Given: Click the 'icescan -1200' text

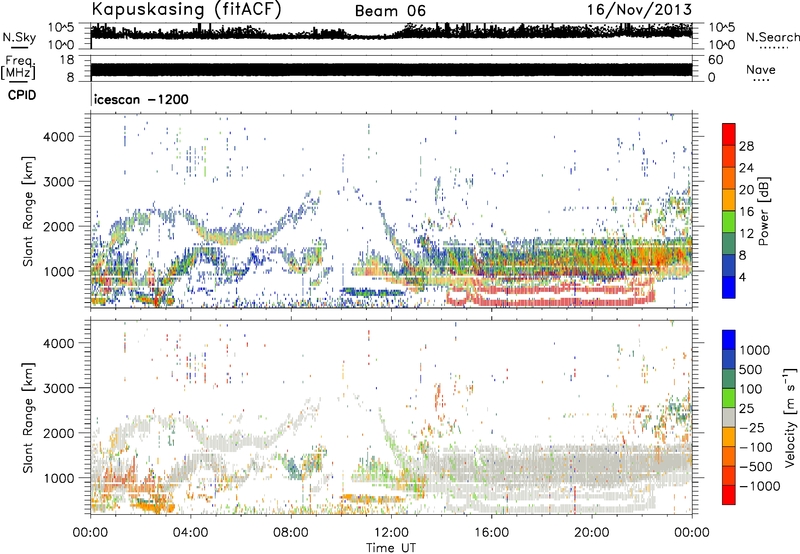Looking at the screenshot, I should [x=141, y=99].
